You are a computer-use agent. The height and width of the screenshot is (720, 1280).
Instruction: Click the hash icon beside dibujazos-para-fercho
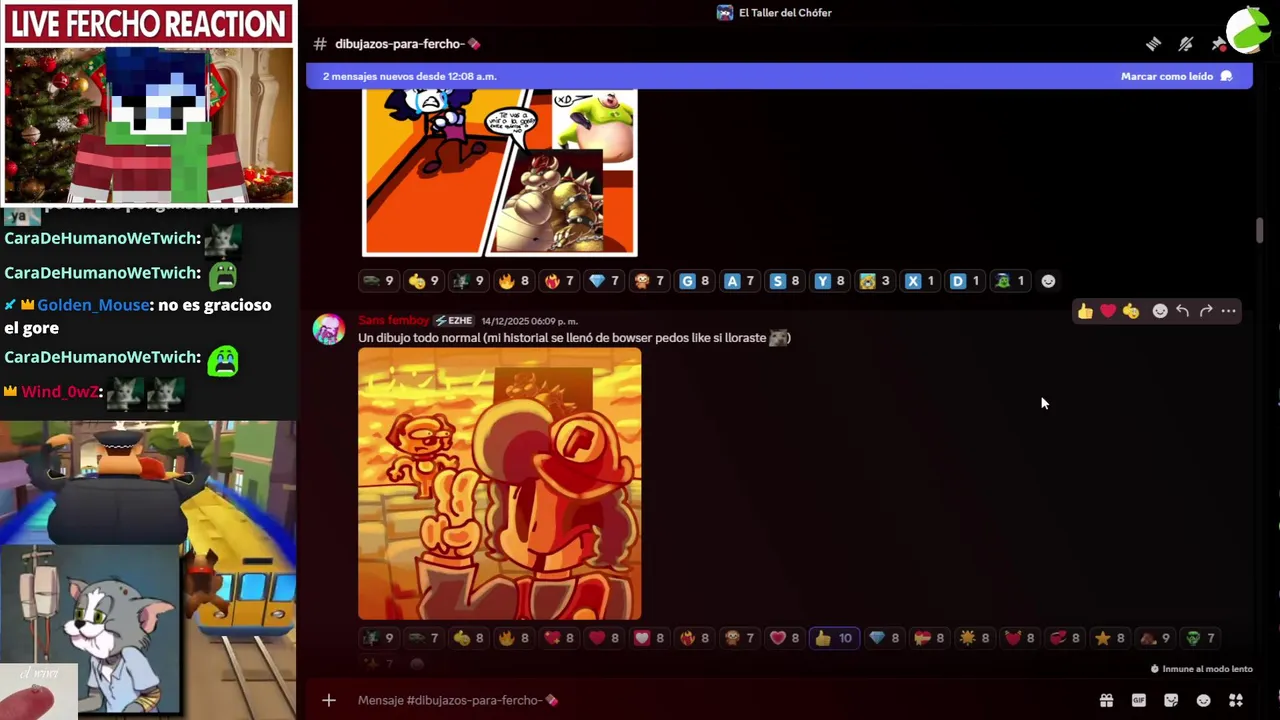(x=320, y=44)
